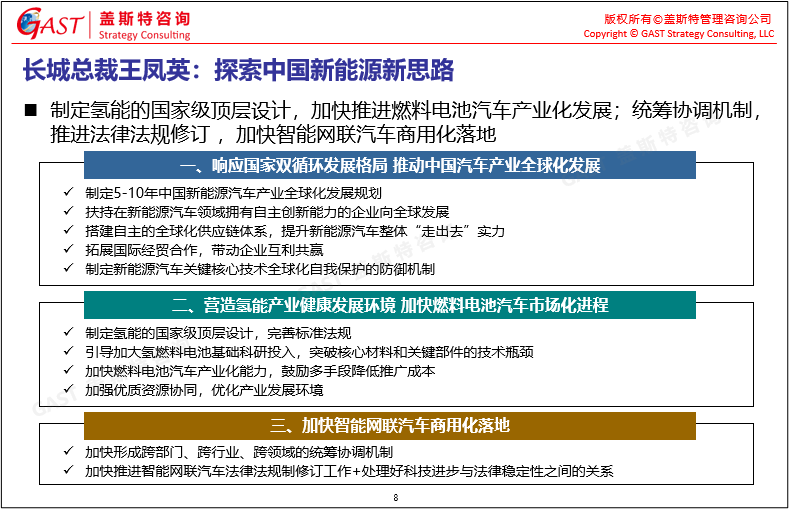This screenshot has height=509, width=789.
Task: Click the slide title 长城总裁王凤英
Action: click(238, 71)
